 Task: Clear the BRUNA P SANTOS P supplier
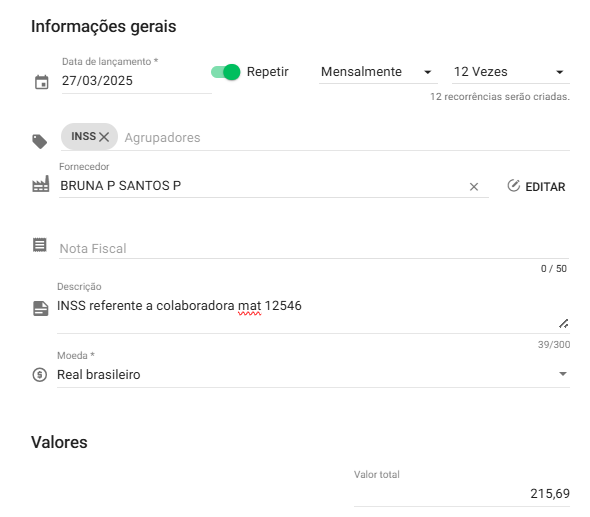[x=474, y=187]
